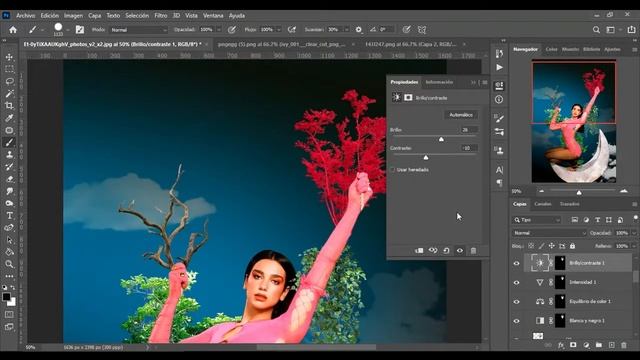Reset adjustment defaults in Propiedades panel
Image resolution: width=640 pixels, height=360 pixels.
coord(446,251)
